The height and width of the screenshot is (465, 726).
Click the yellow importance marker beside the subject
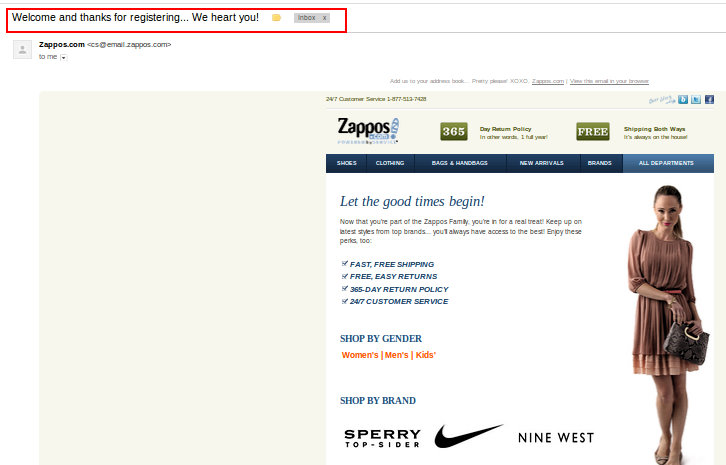point(276,18)
